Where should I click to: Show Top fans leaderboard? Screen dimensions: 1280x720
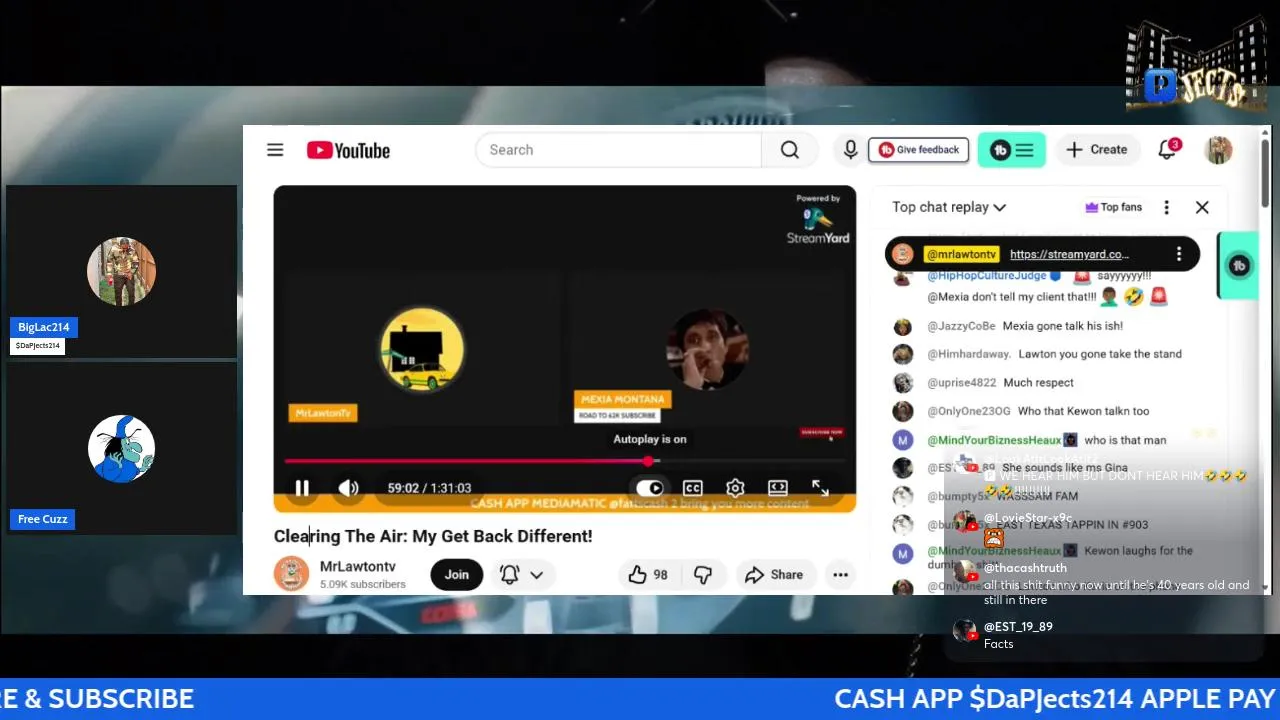[x=1113, y=207]
